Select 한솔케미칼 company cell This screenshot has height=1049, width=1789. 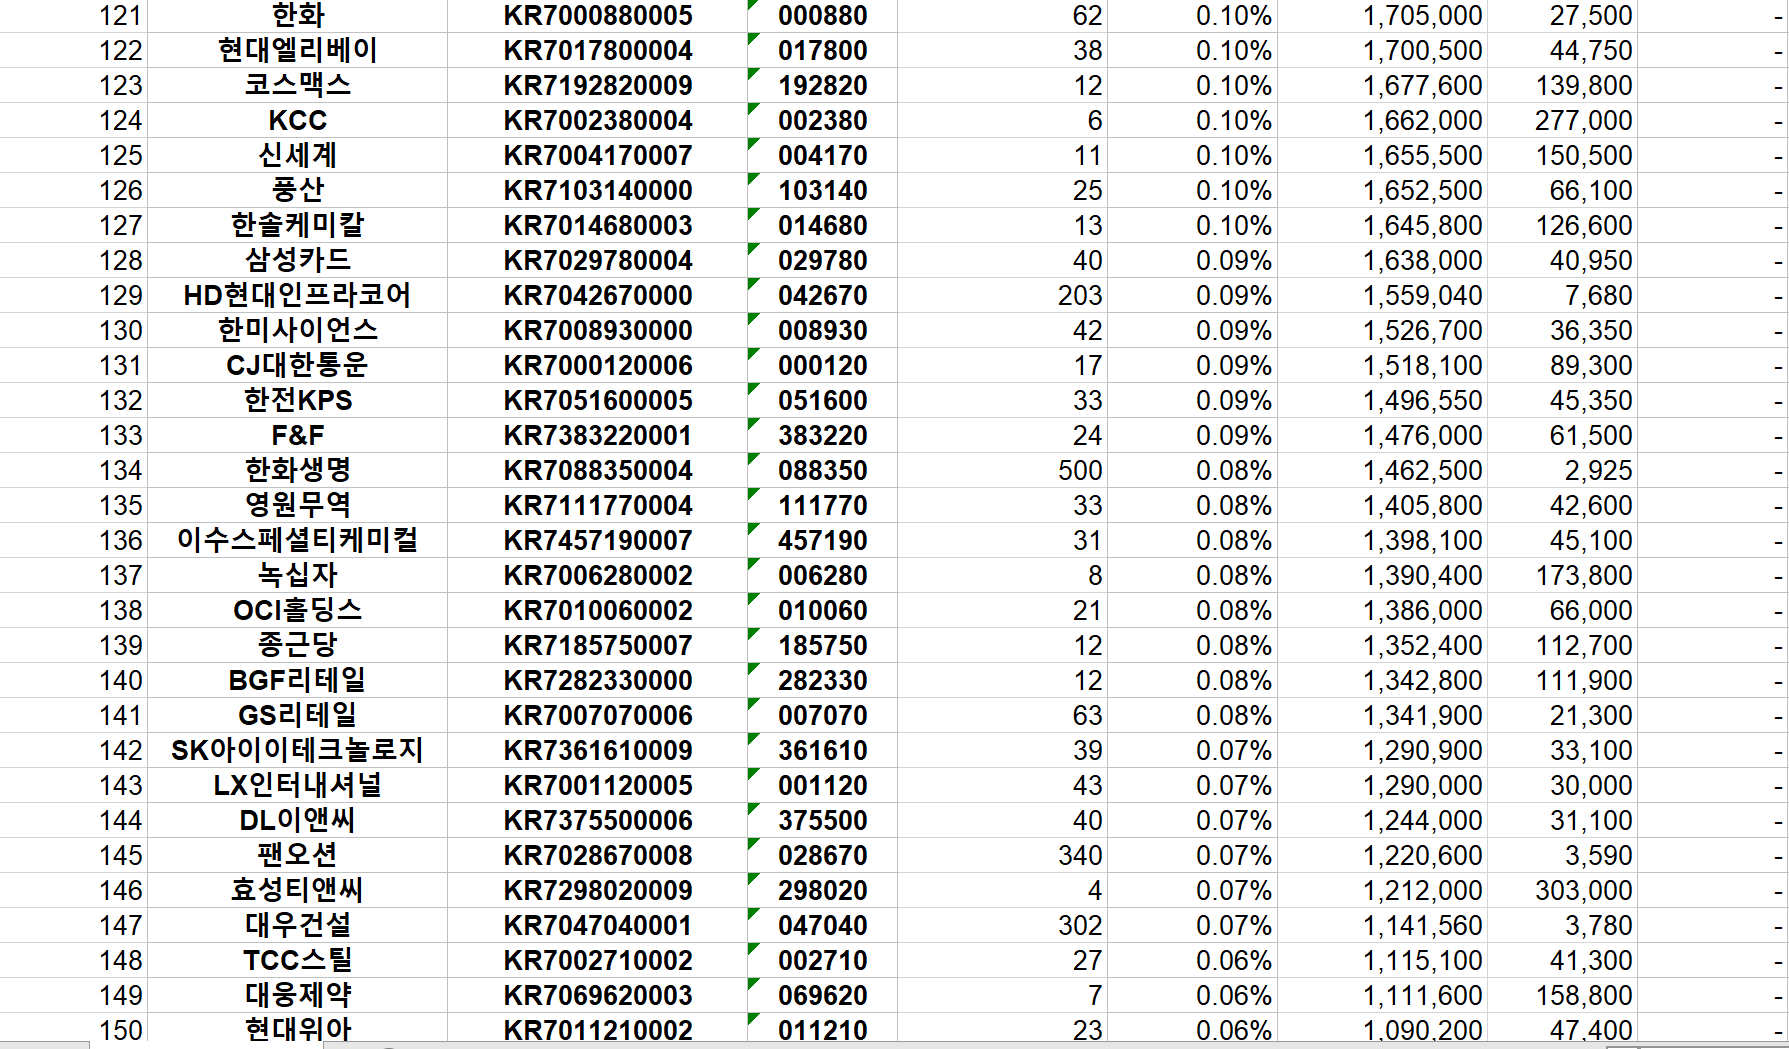[x=298, y=226]
